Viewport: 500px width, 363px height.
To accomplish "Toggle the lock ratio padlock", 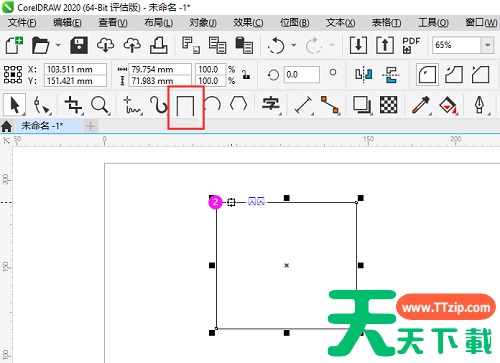I will click(x=246, y=75).
